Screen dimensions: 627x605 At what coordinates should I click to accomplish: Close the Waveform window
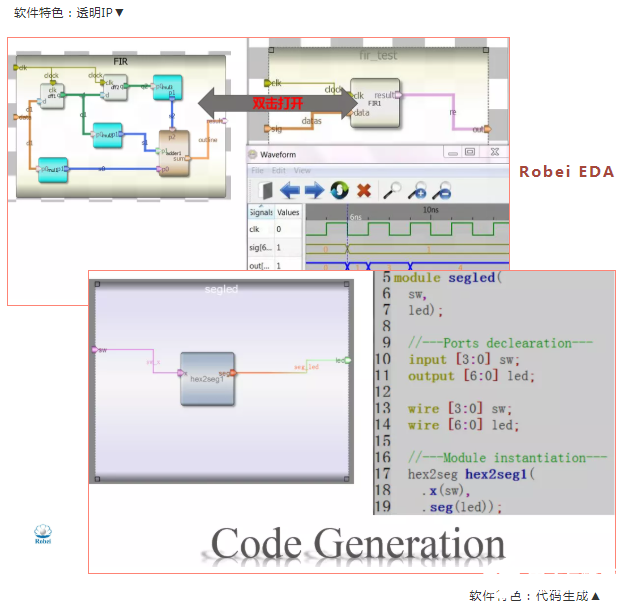coord(495,152)
